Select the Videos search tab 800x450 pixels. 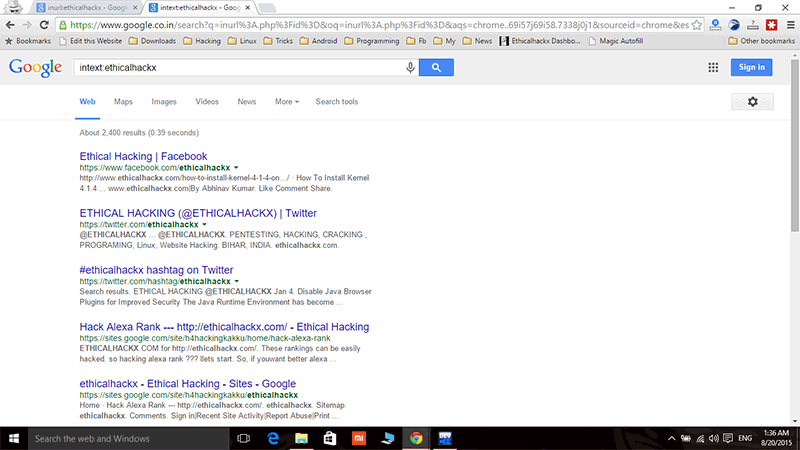pyautogui.click(x=207, y=102)
